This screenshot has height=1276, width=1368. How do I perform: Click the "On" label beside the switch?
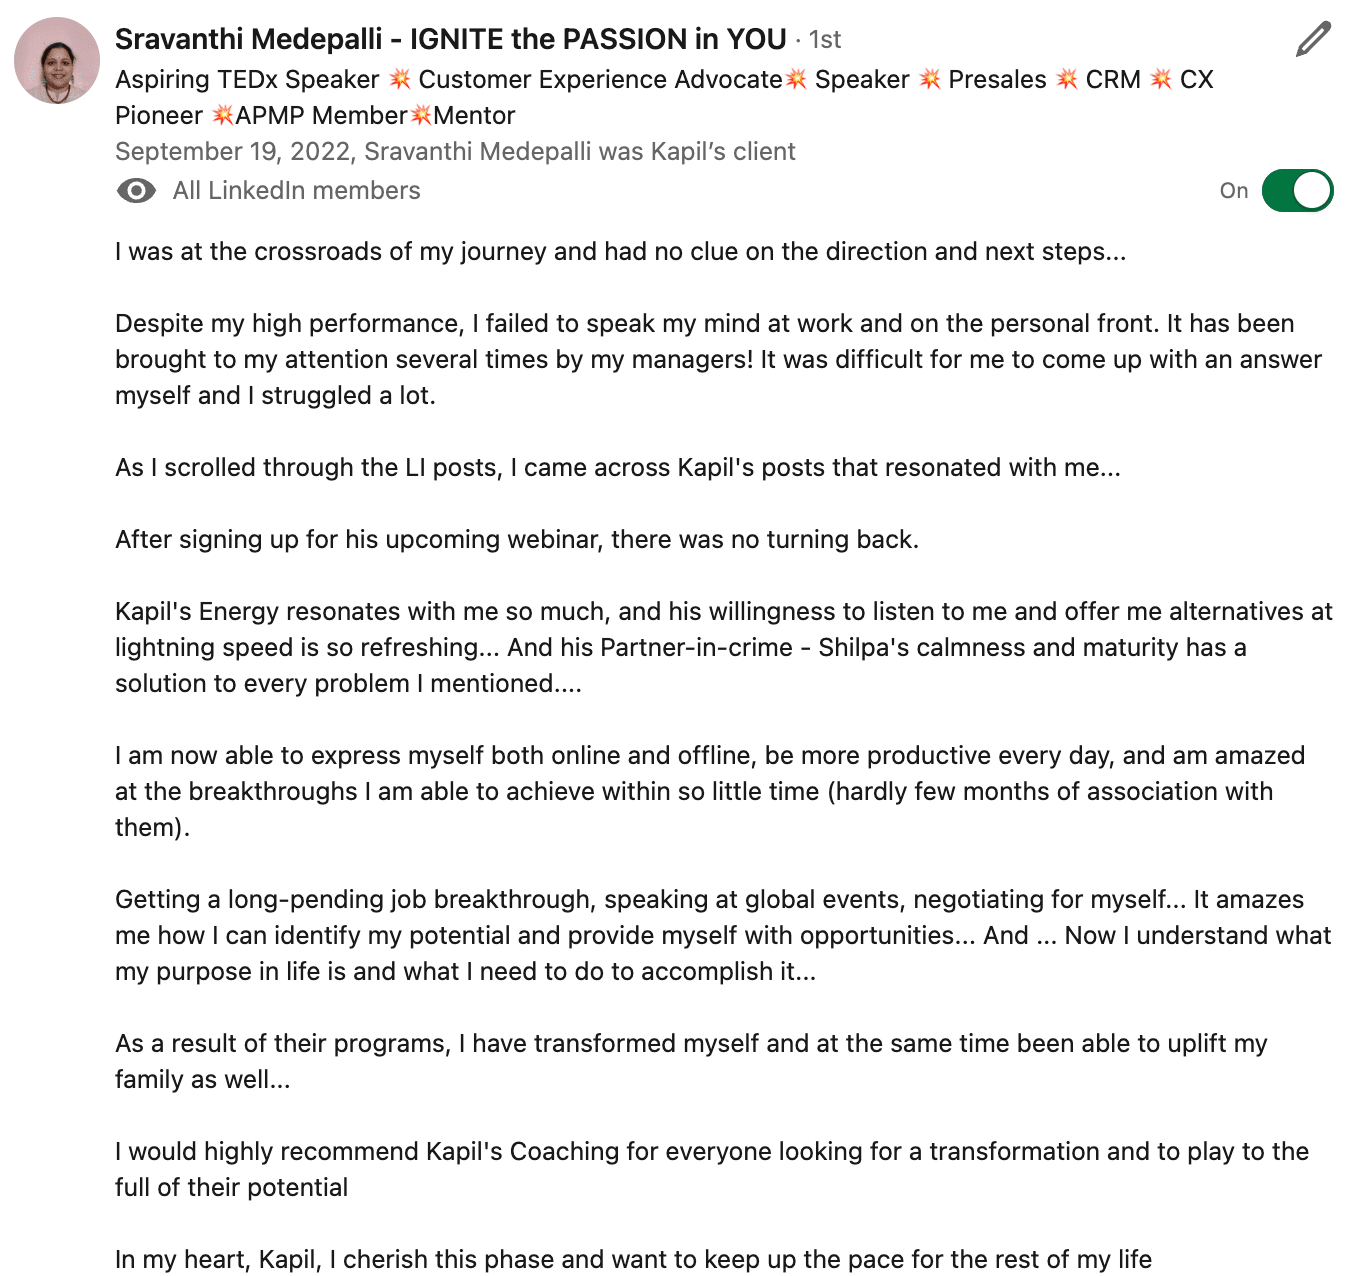coord(1233,191)
